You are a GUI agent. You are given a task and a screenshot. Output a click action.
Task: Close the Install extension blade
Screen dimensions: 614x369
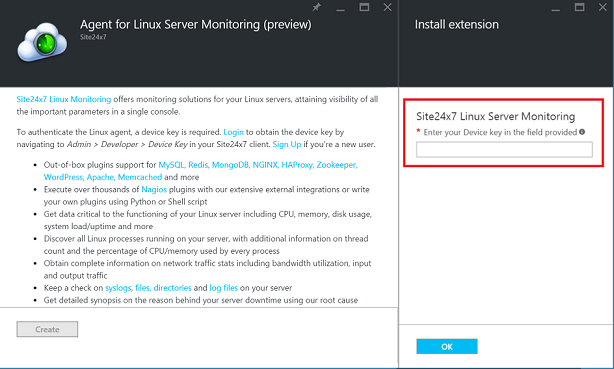point(603,7)
